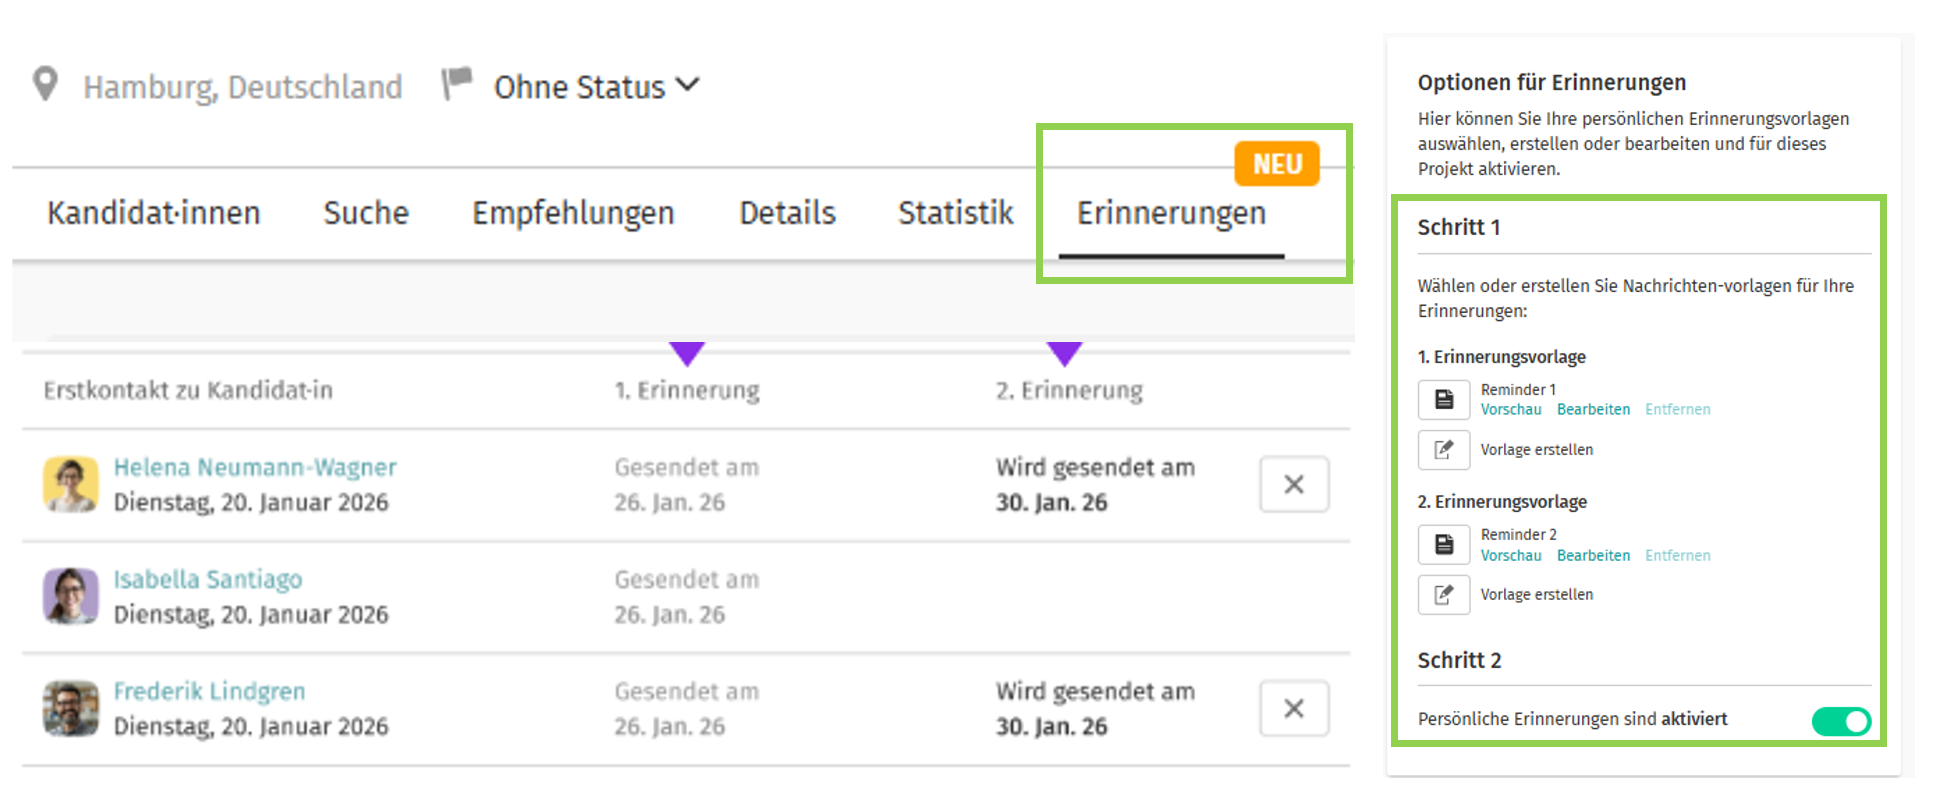Click create-template pencil icon under 1. Erinnerungsvorlage

point(1443,450)
